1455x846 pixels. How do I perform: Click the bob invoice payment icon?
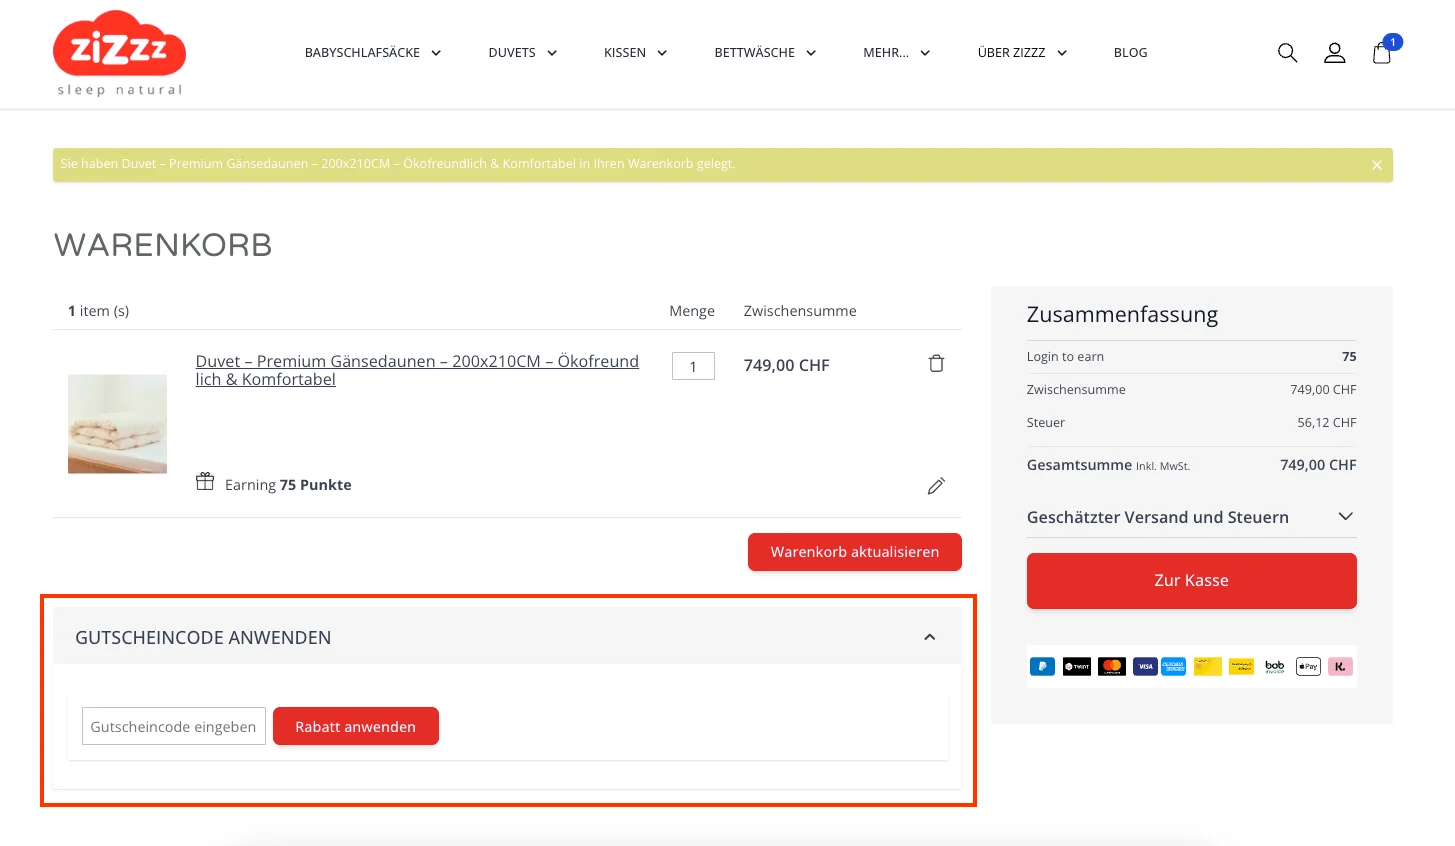(1275, 666)
